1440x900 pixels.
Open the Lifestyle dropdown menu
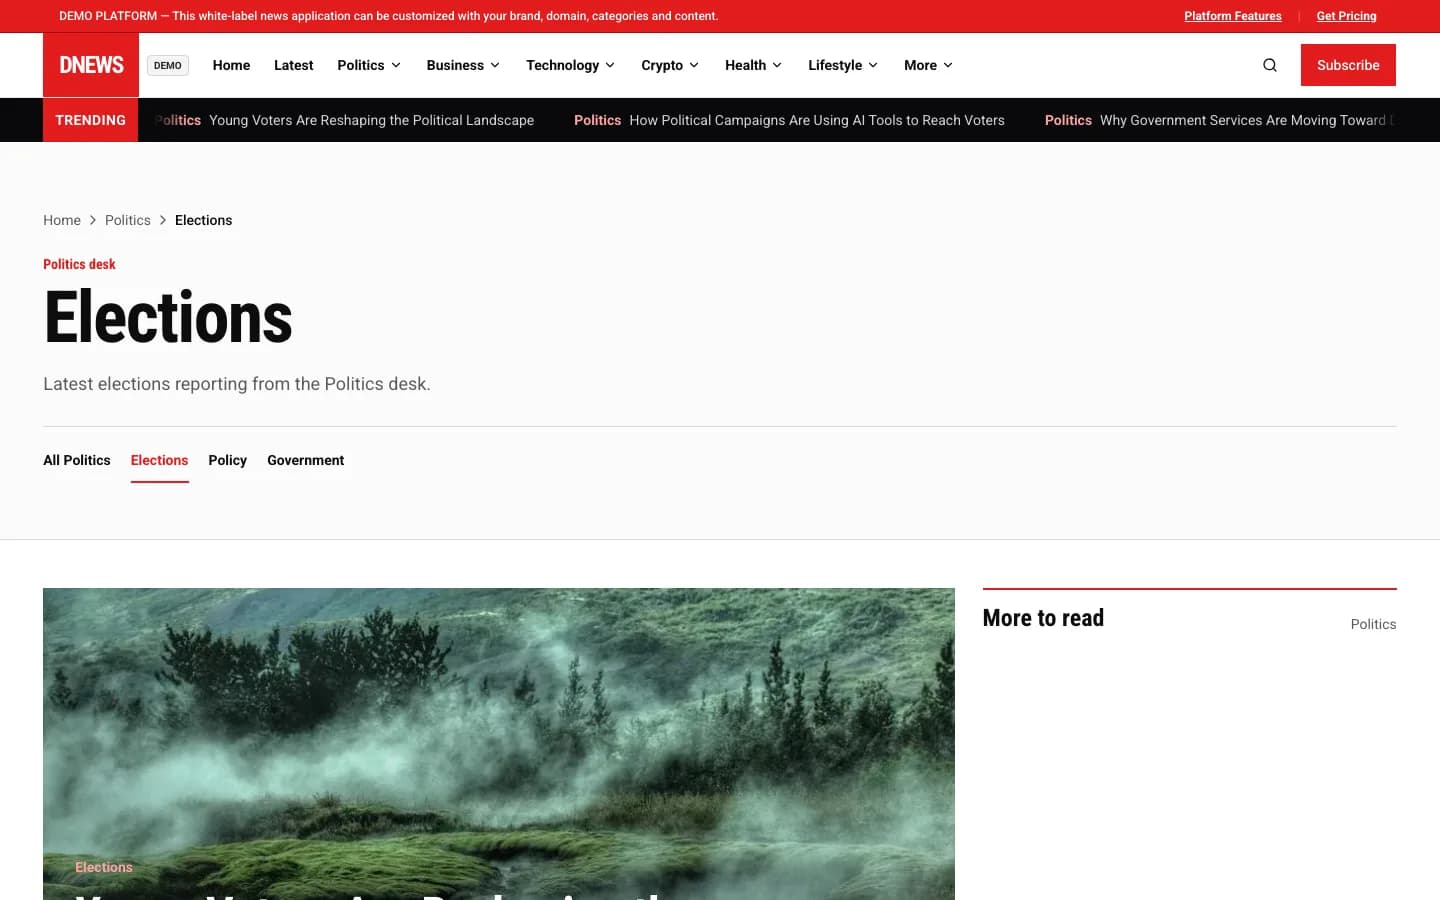click(x=843, y=65)
